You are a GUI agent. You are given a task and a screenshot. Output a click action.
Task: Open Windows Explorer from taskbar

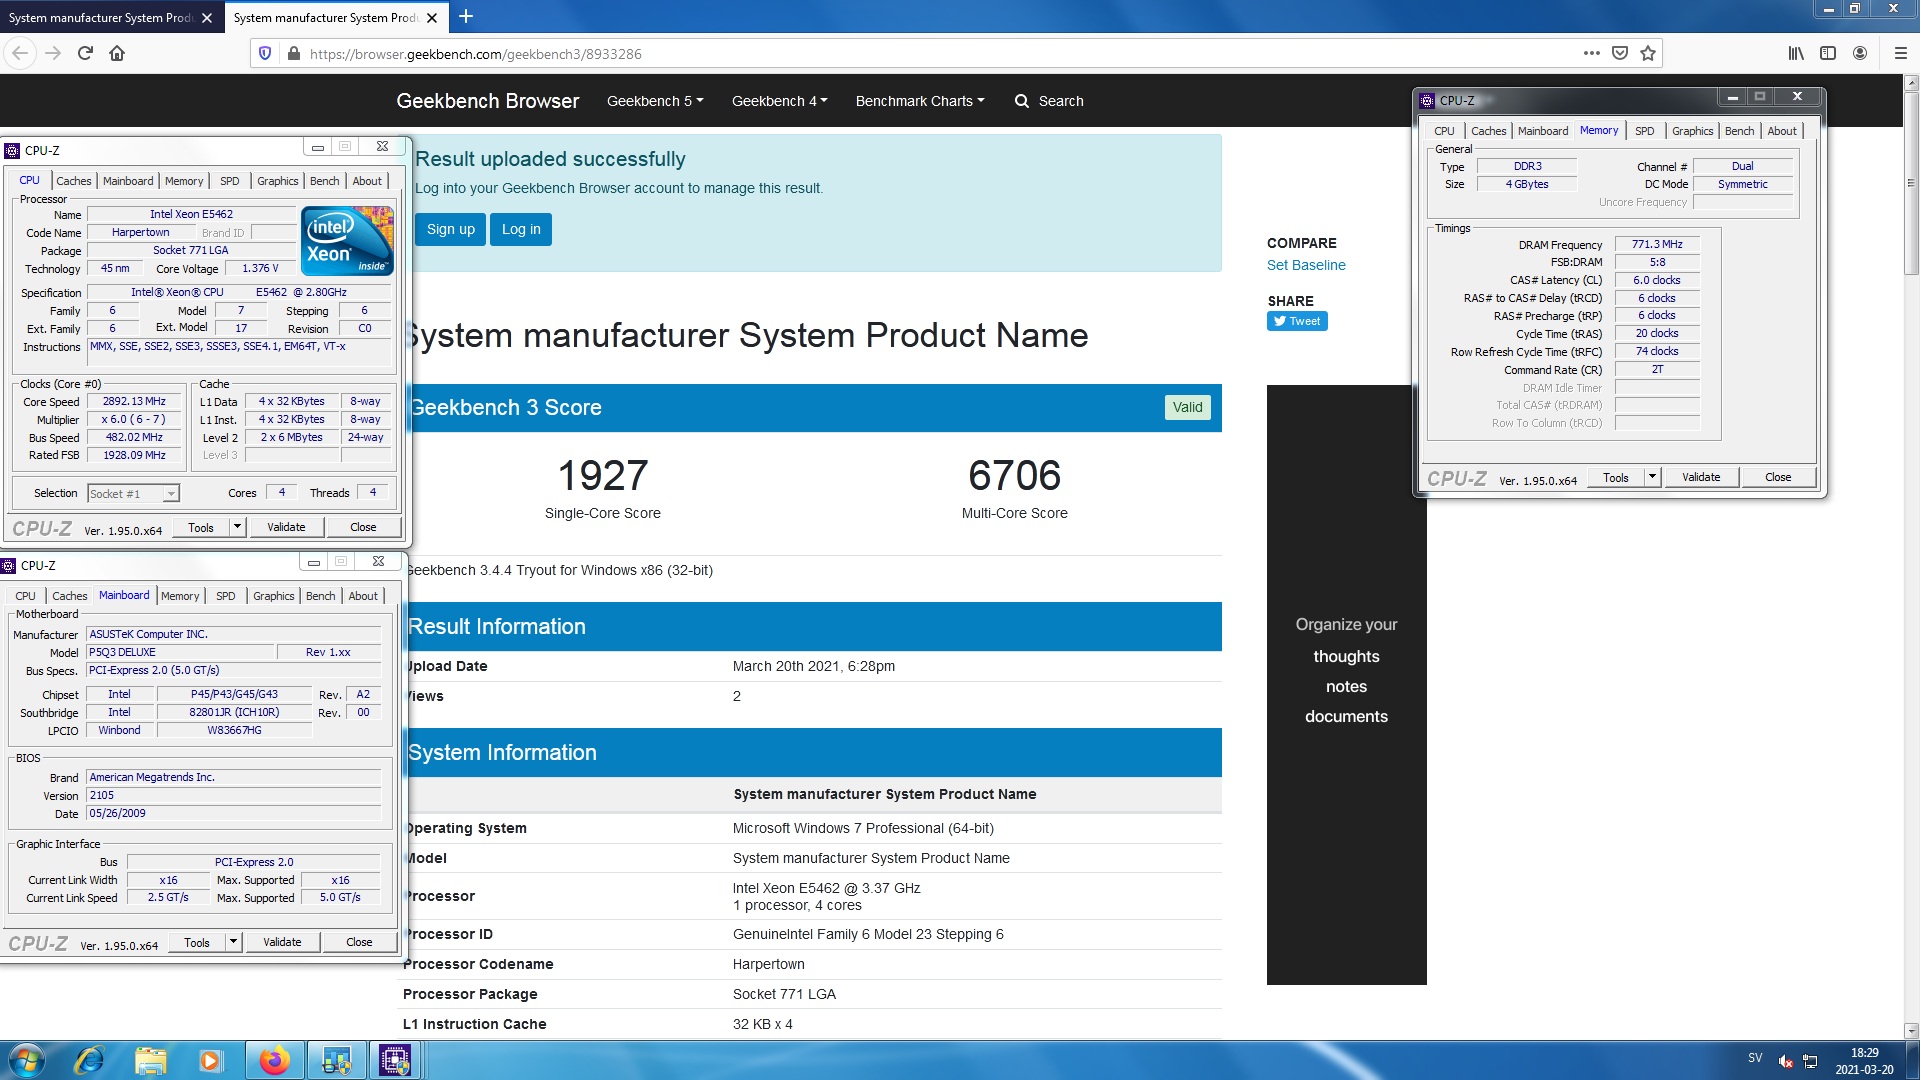click(x=150, y=1060)
